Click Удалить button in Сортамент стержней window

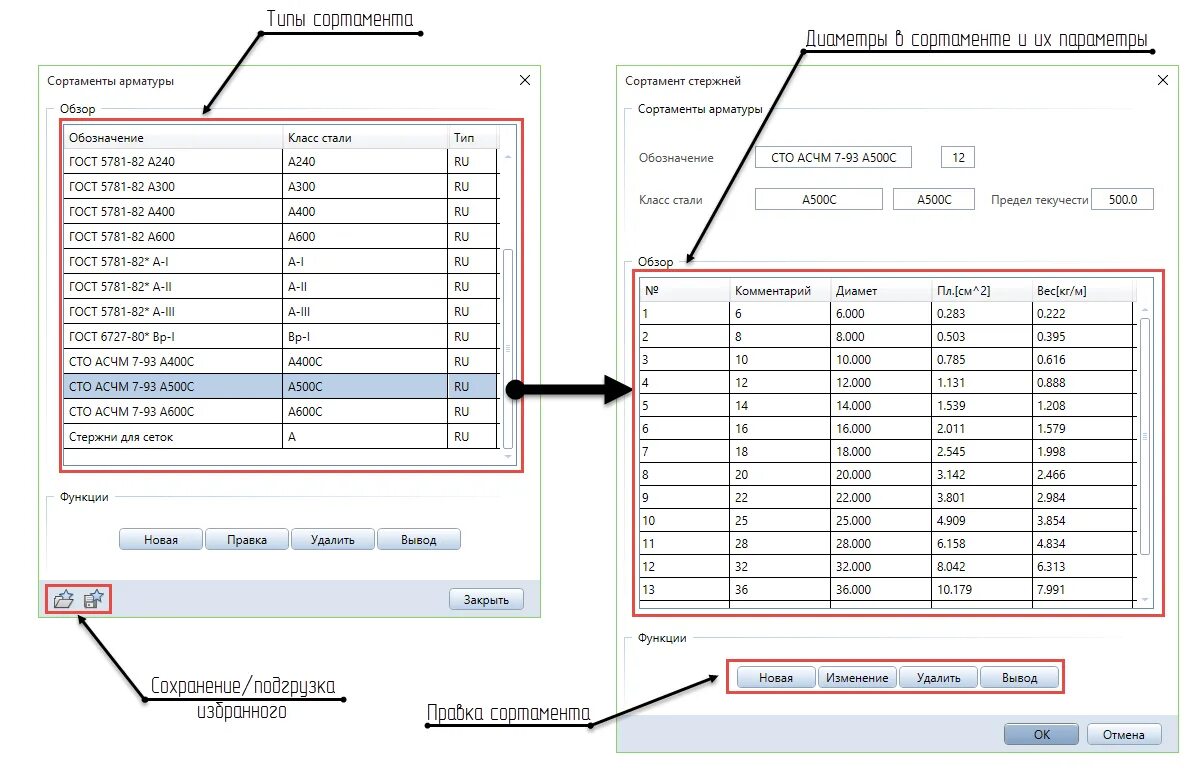[x=938, y=678]
